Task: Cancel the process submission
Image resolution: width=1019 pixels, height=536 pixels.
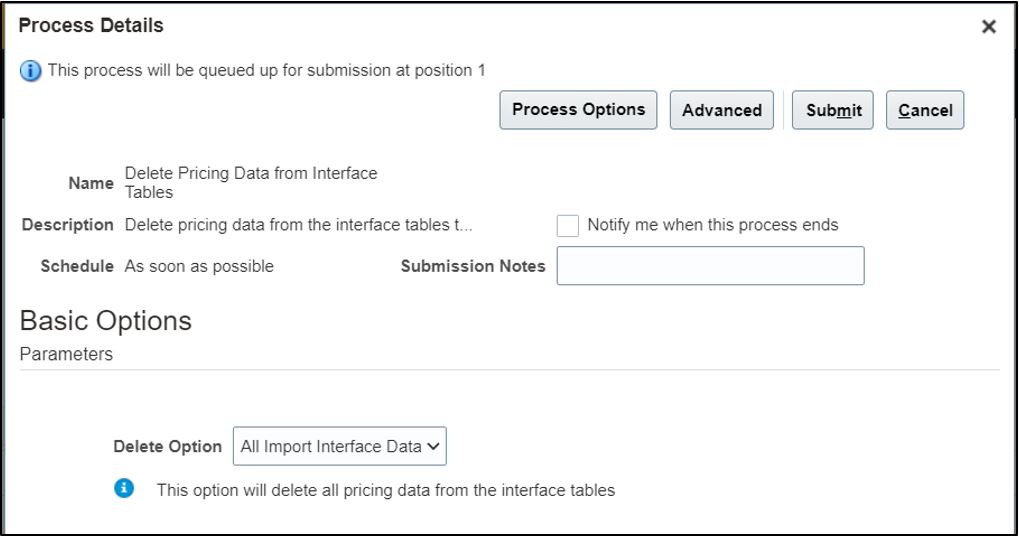Action: (x=925, y=111)
